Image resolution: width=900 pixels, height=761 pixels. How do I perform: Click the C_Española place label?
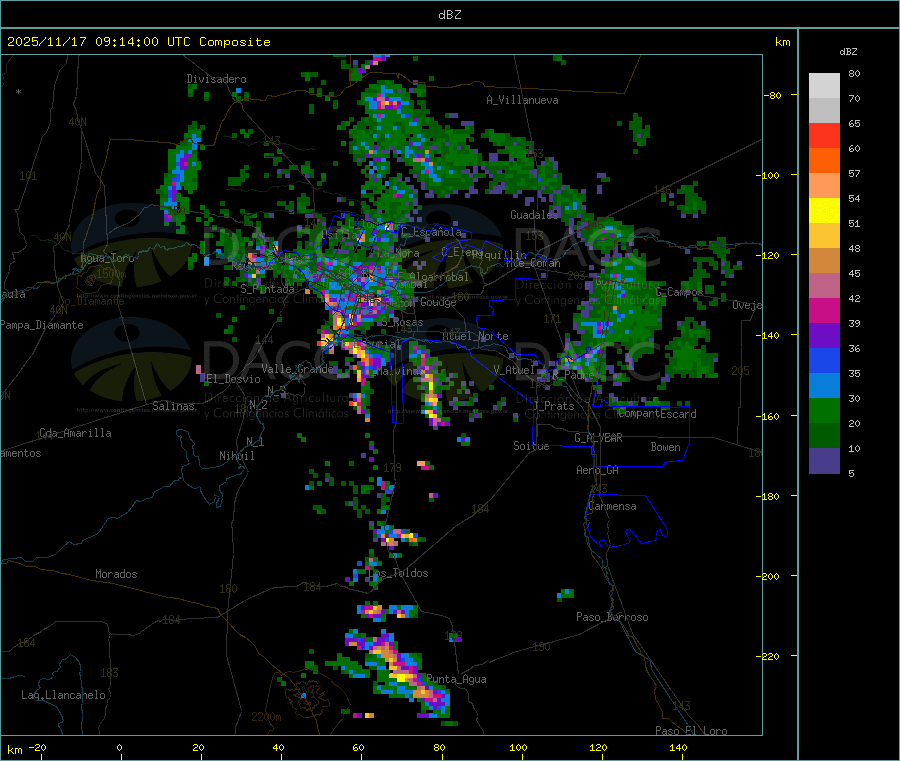point(431,232)
